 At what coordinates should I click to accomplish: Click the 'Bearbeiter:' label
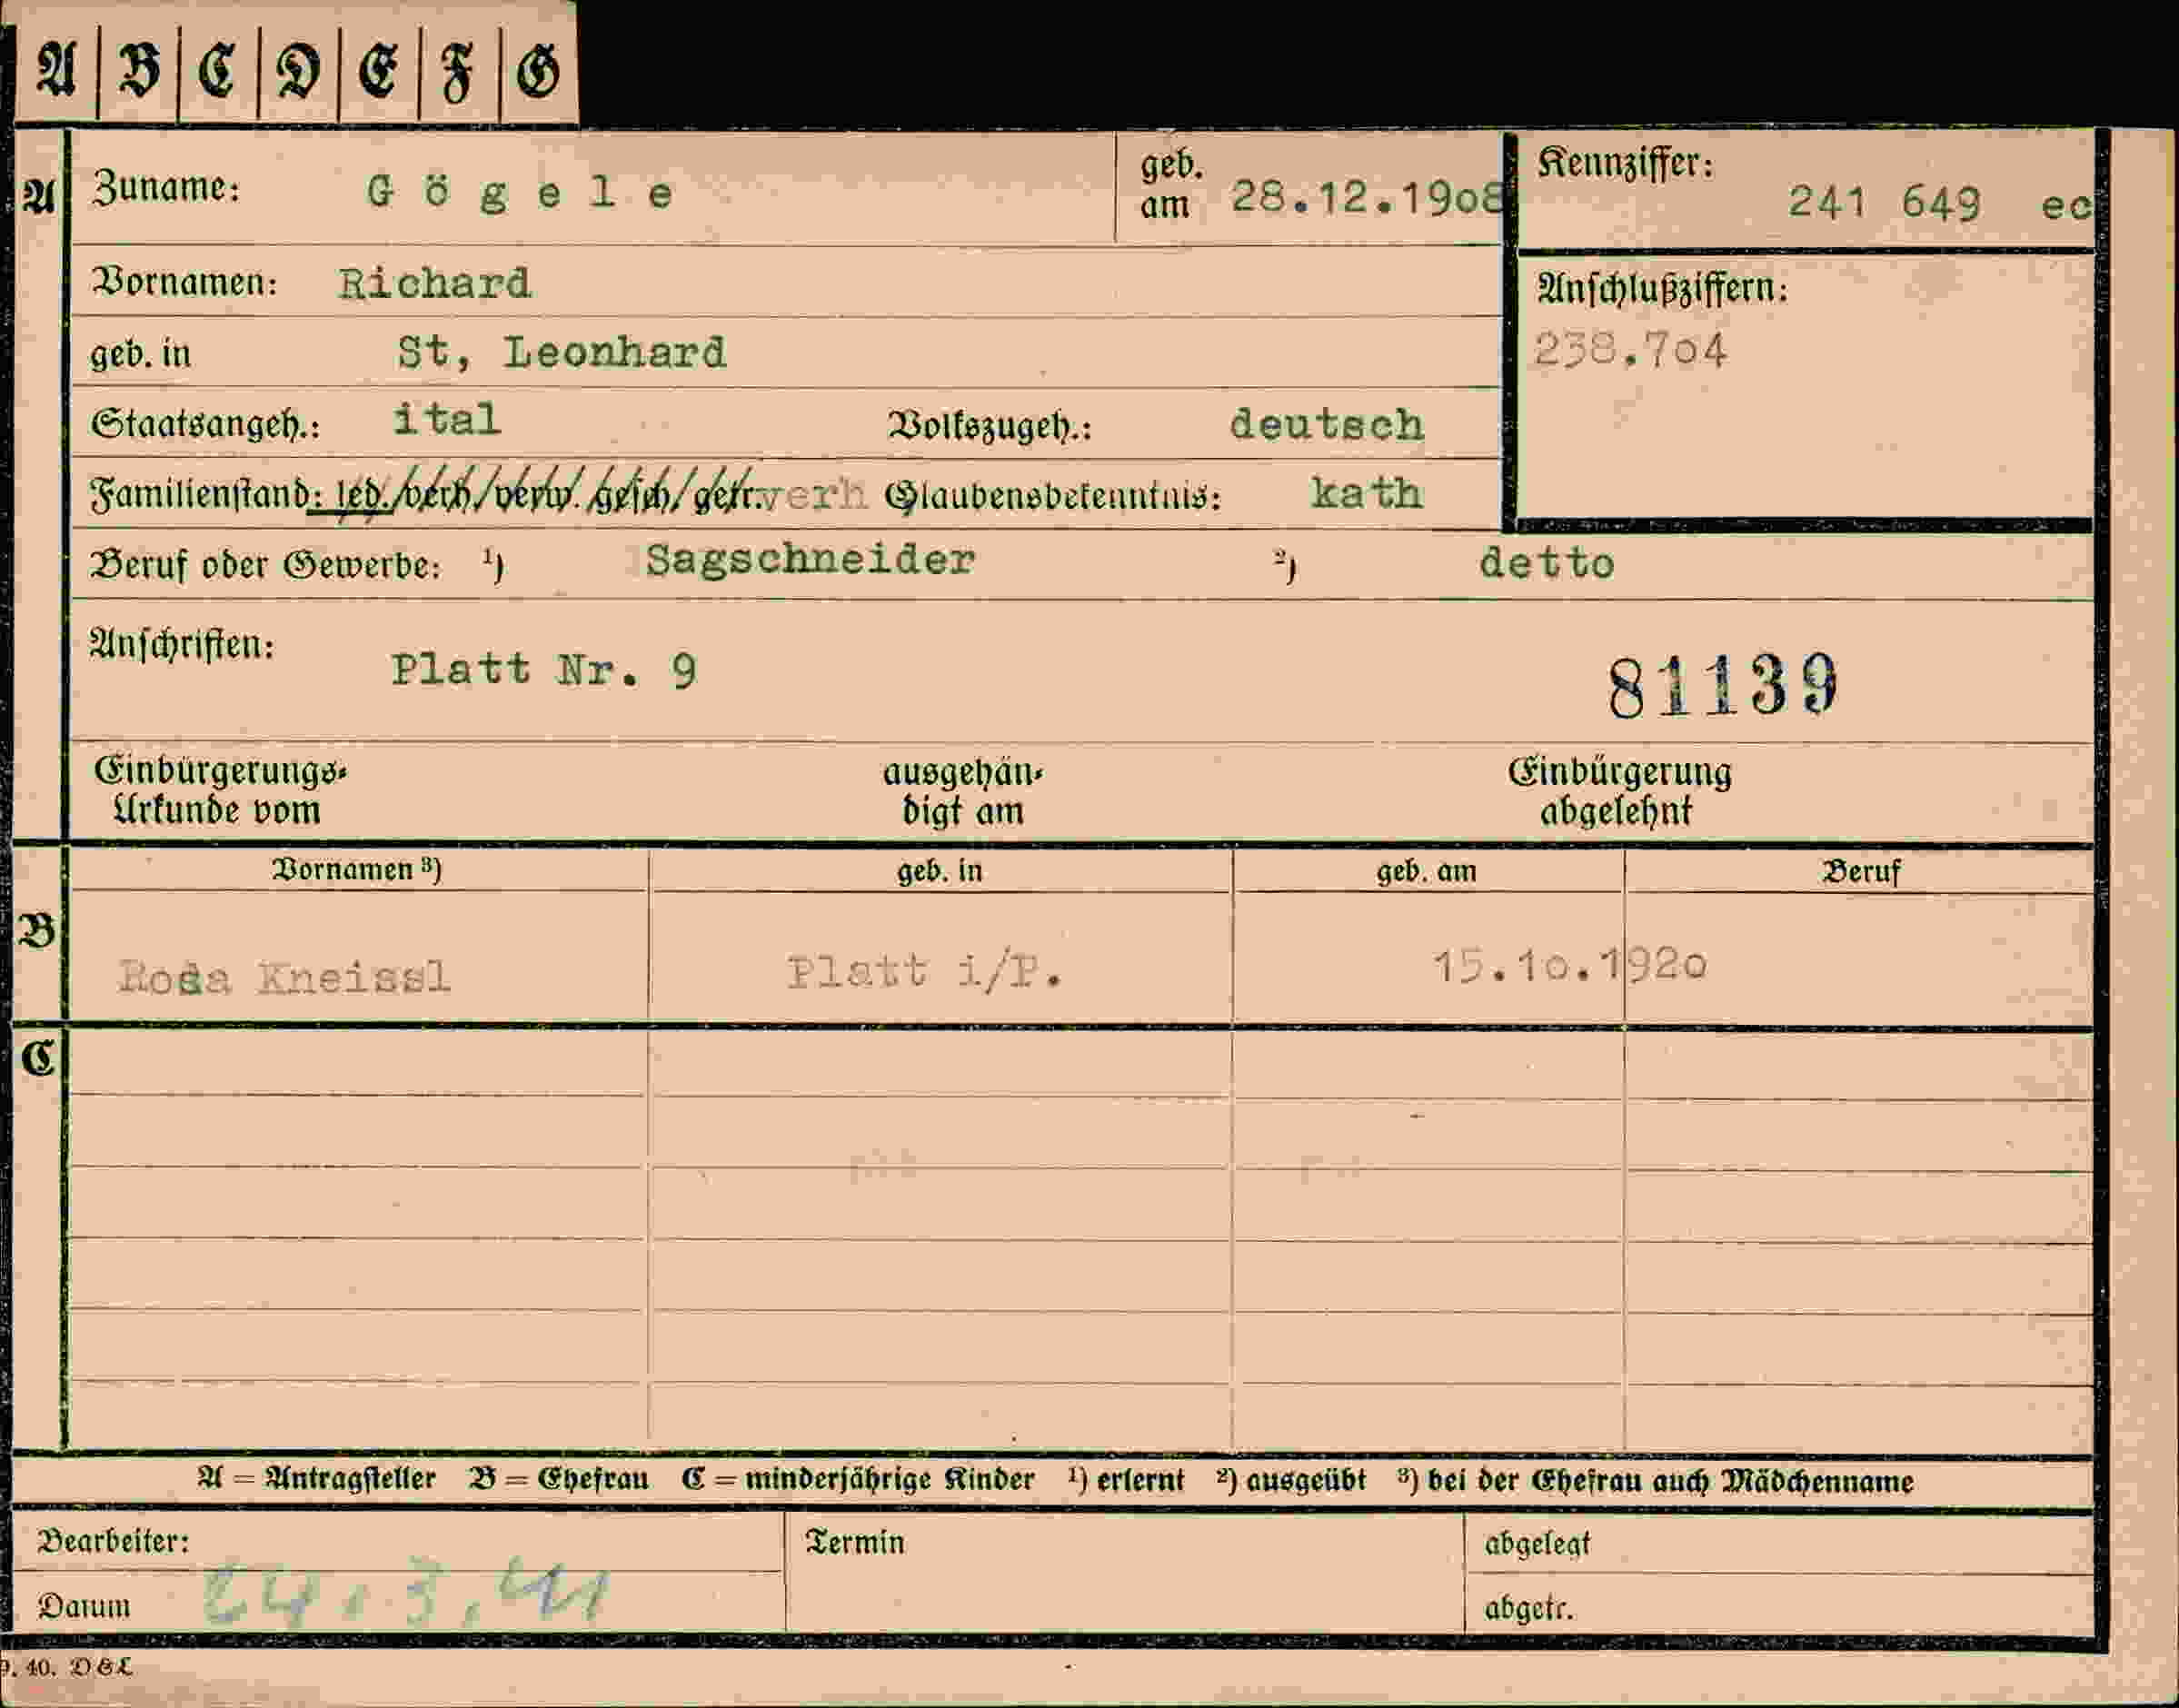click(x=113, y=1541)
